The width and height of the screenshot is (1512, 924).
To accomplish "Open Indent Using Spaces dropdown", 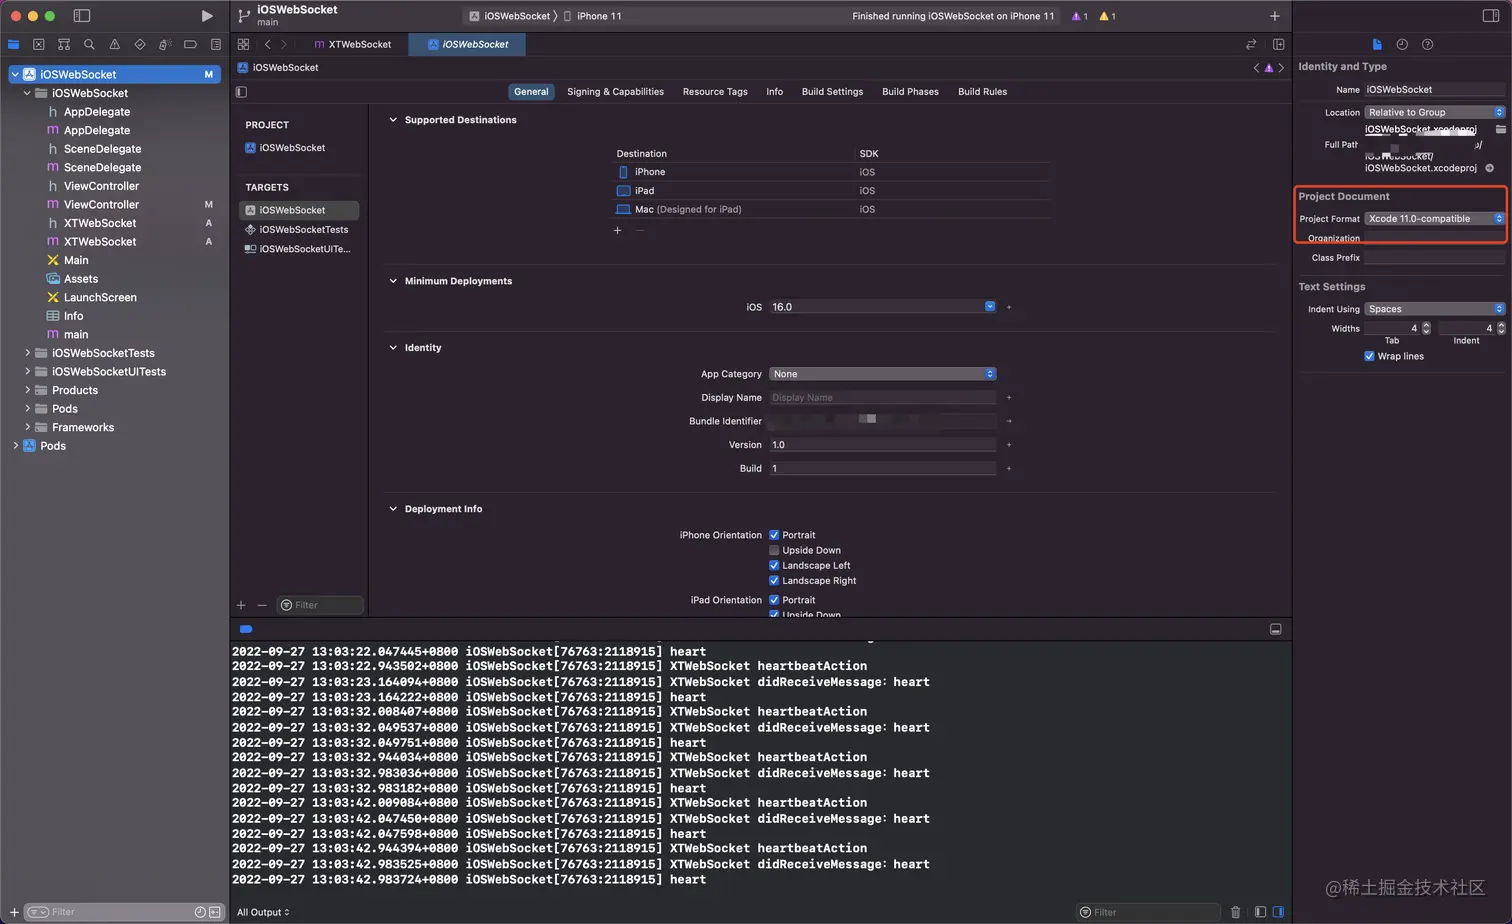I will (1434, 309).
